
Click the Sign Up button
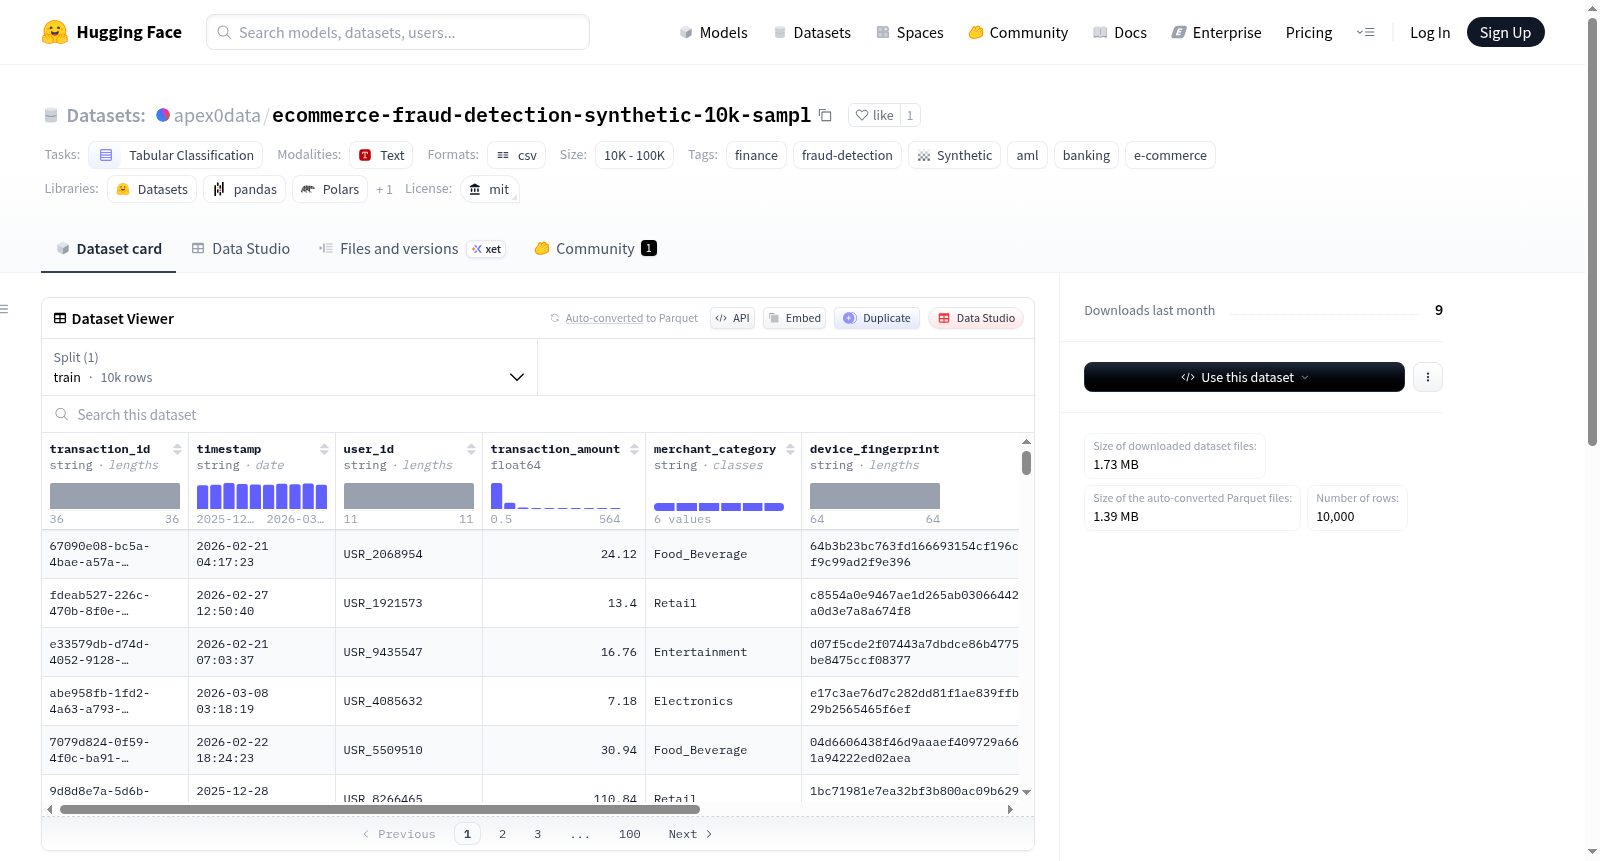[x=1505, y=32]
